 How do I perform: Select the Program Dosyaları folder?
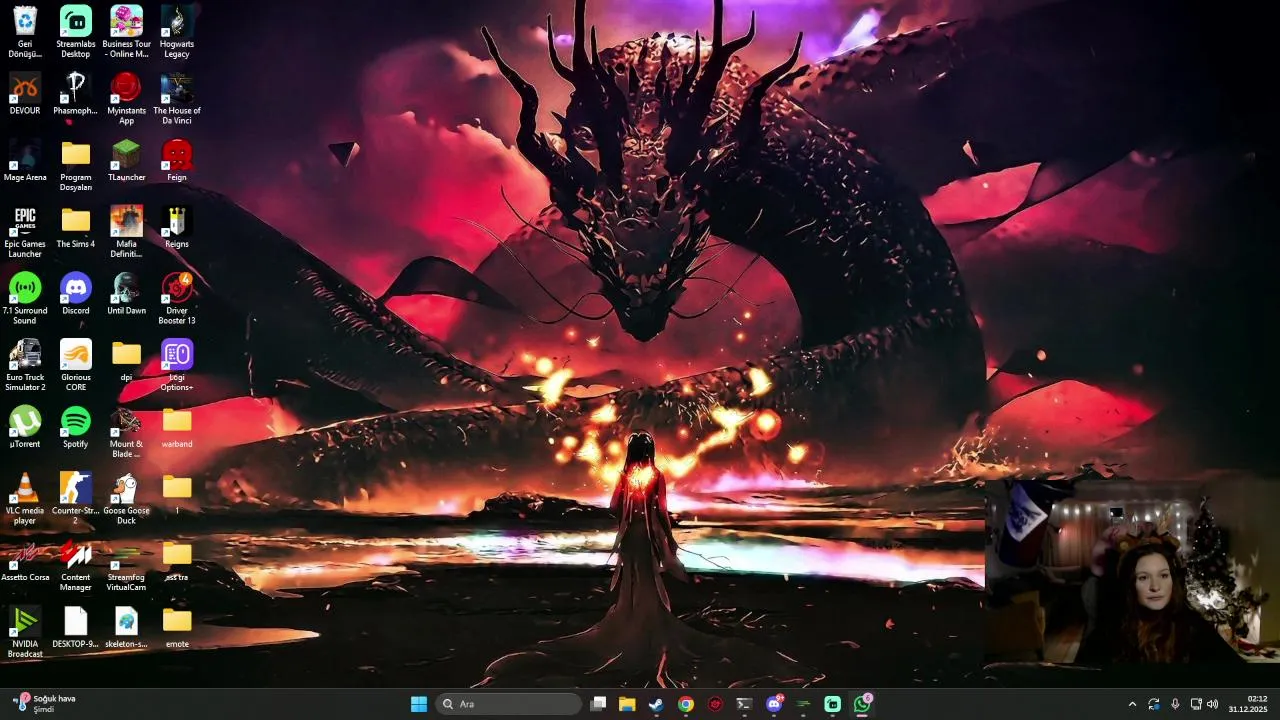(76, 166)
